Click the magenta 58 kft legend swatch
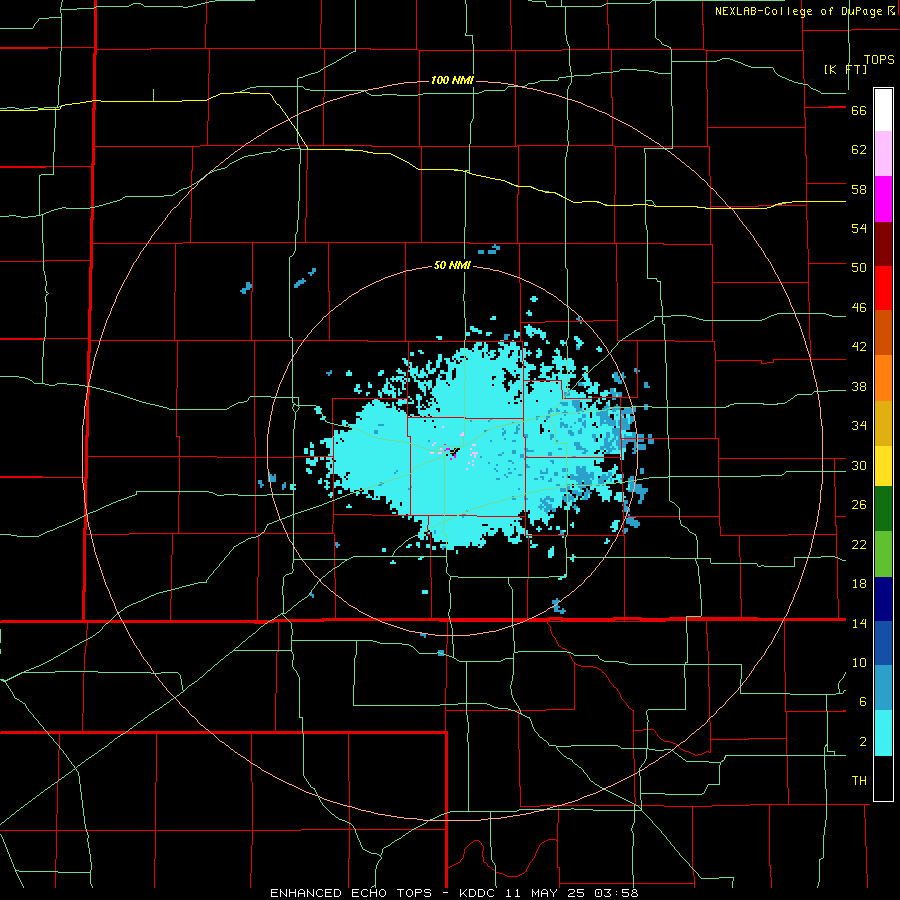The width and height of the screenshot is (900, 900). click(x=883, y=199)
